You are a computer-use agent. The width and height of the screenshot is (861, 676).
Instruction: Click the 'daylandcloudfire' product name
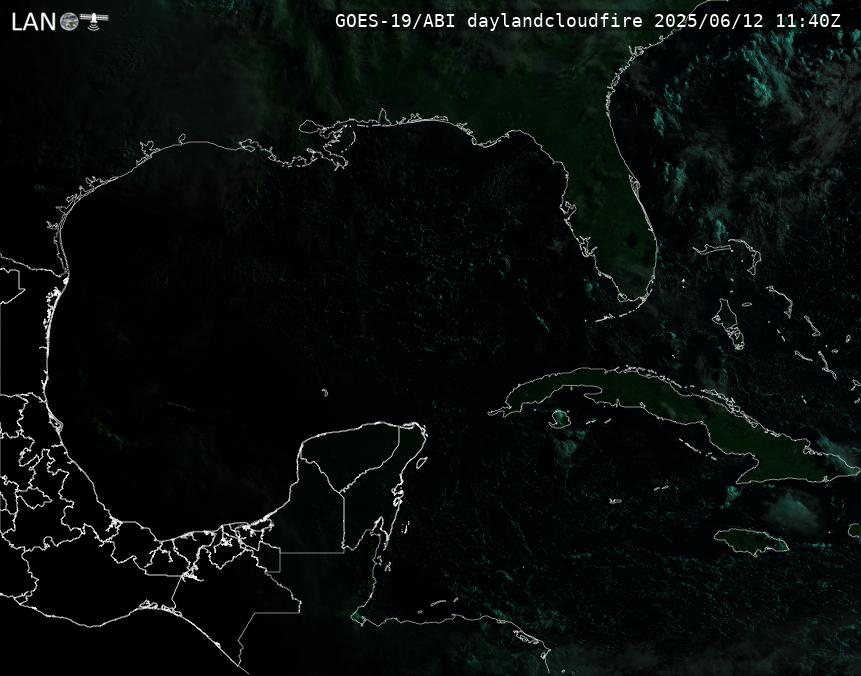coord(555,21)
